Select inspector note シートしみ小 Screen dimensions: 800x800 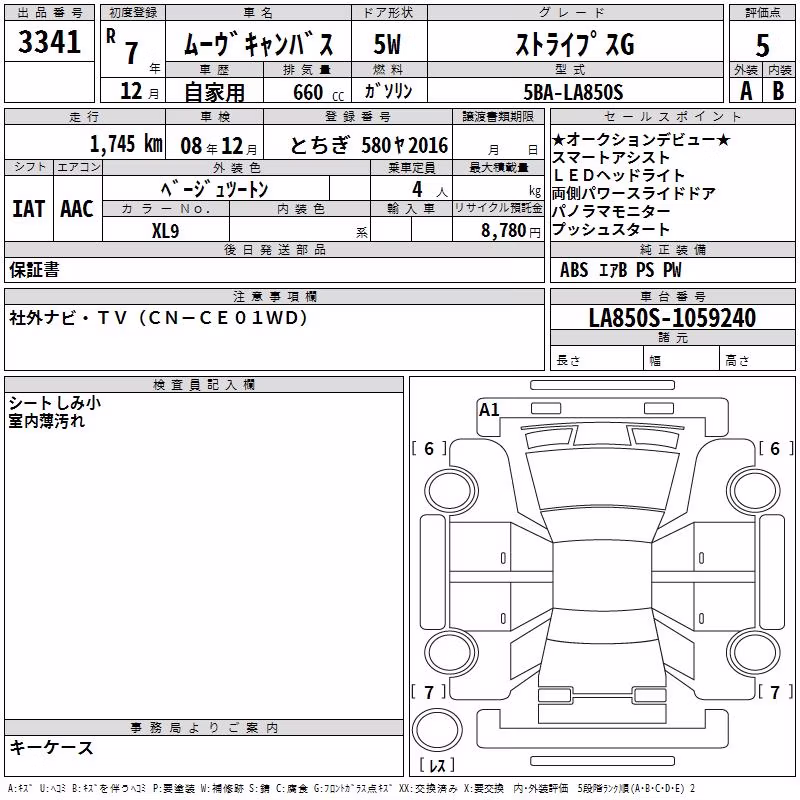[55, 403]
